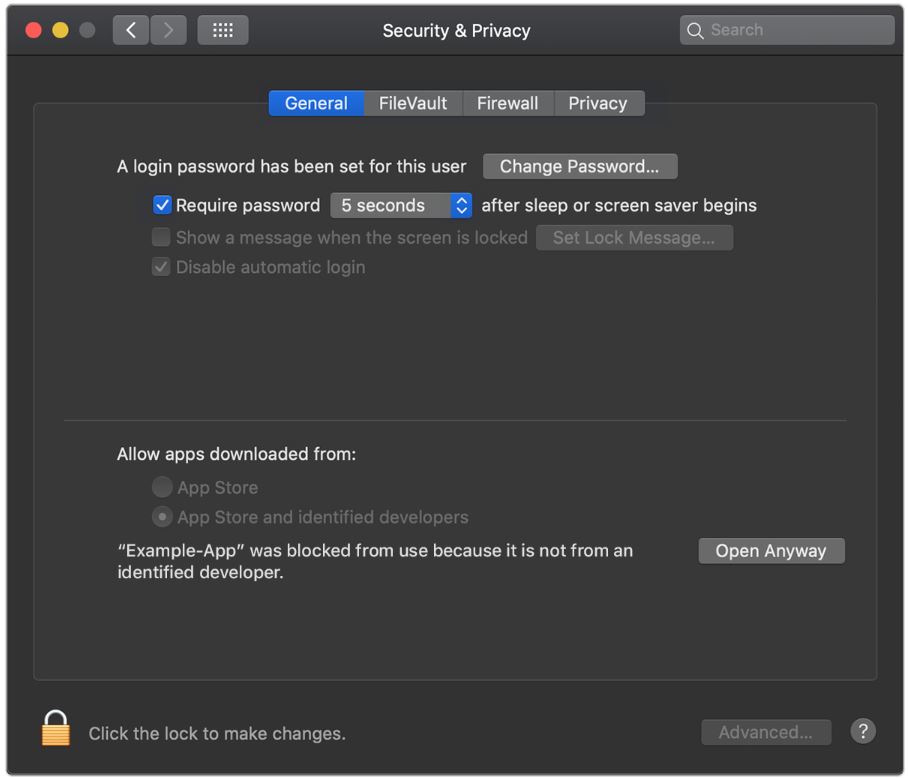Switch to the General tab
This screenshot has height=778, width=908.
(316, 103)
